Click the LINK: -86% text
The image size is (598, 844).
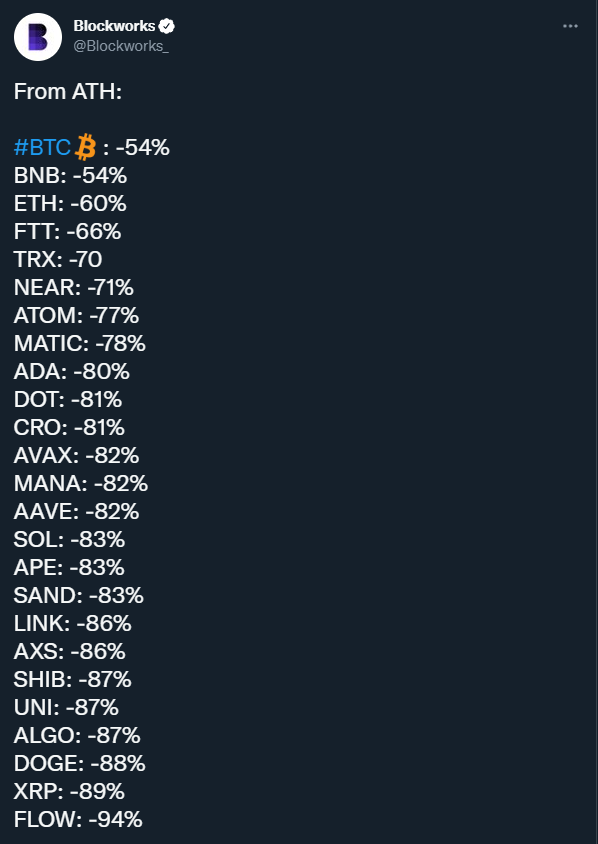click(x=73, y=623)
